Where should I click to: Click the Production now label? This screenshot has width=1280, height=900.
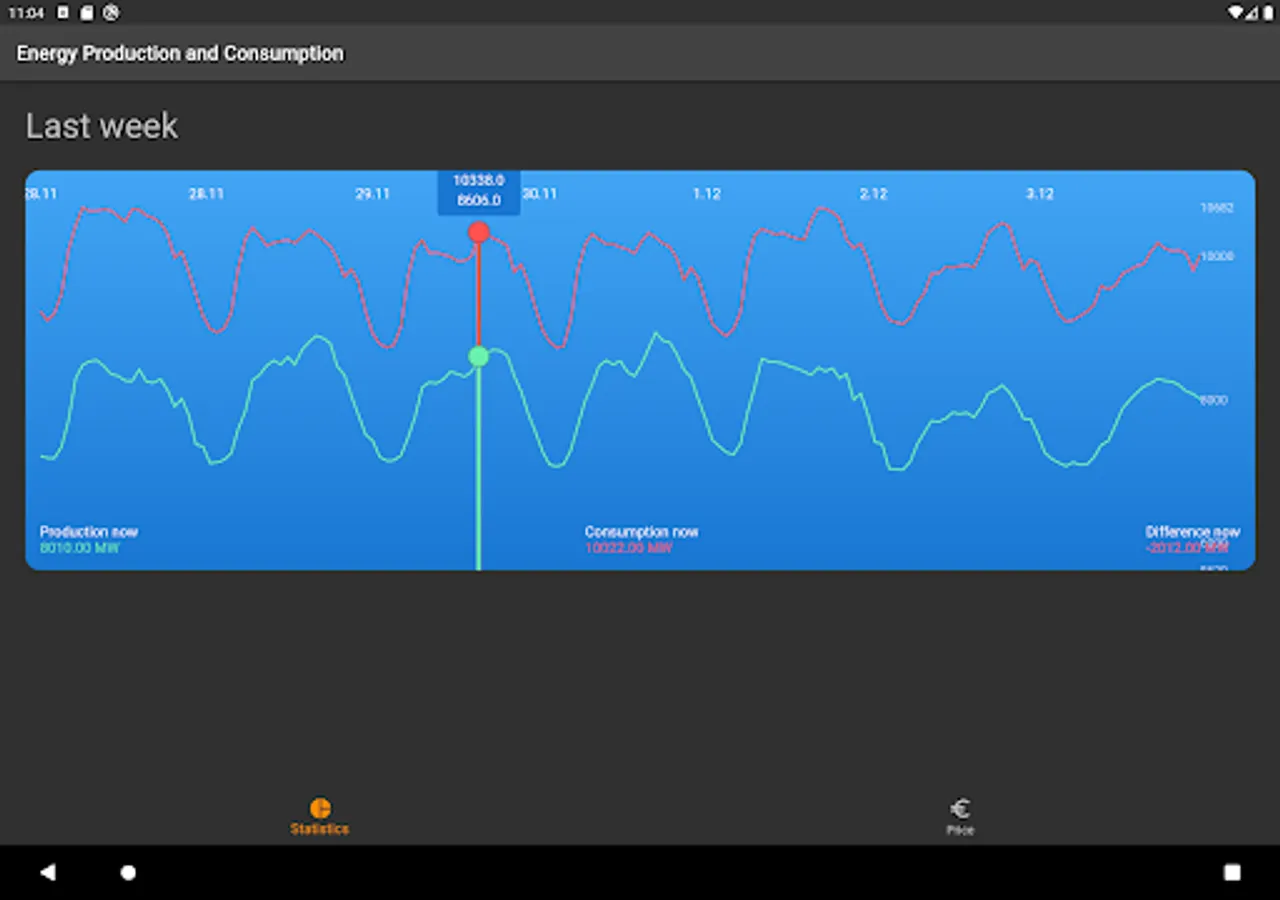point(89,532)
